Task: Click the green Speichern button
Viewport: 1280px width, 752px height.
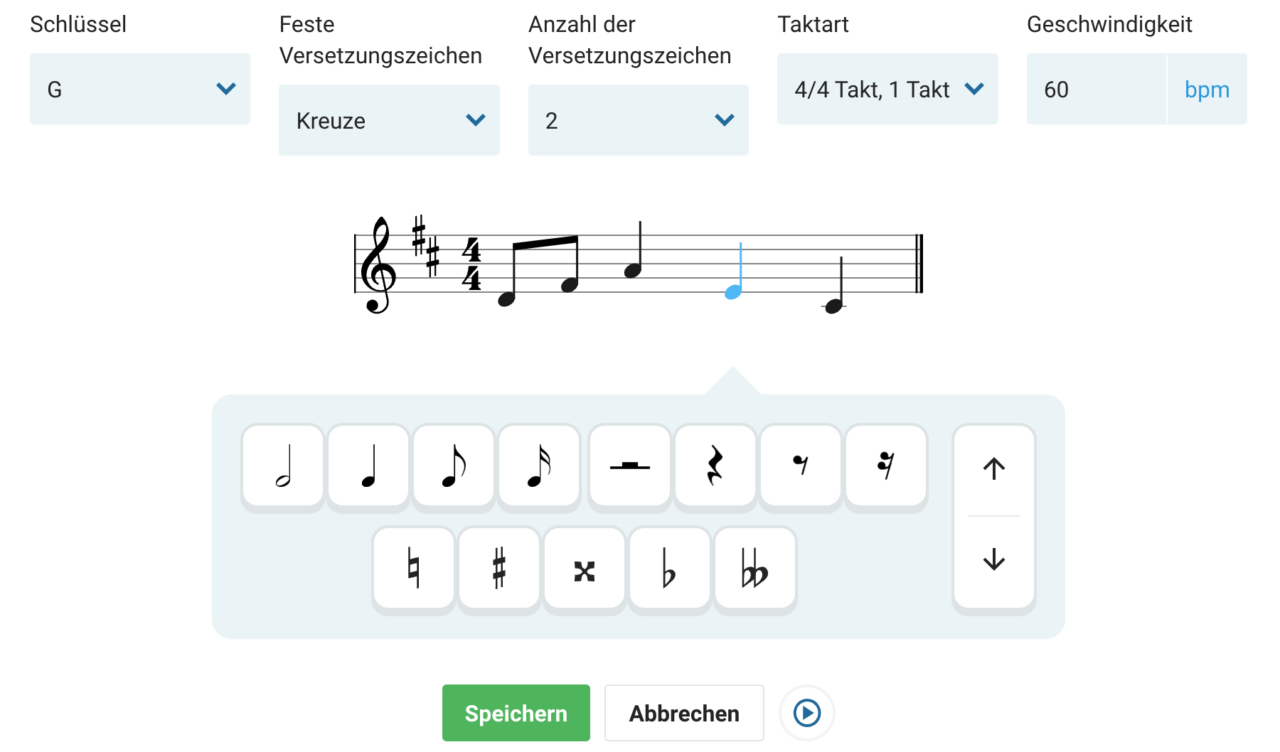Action: (516, 713)
